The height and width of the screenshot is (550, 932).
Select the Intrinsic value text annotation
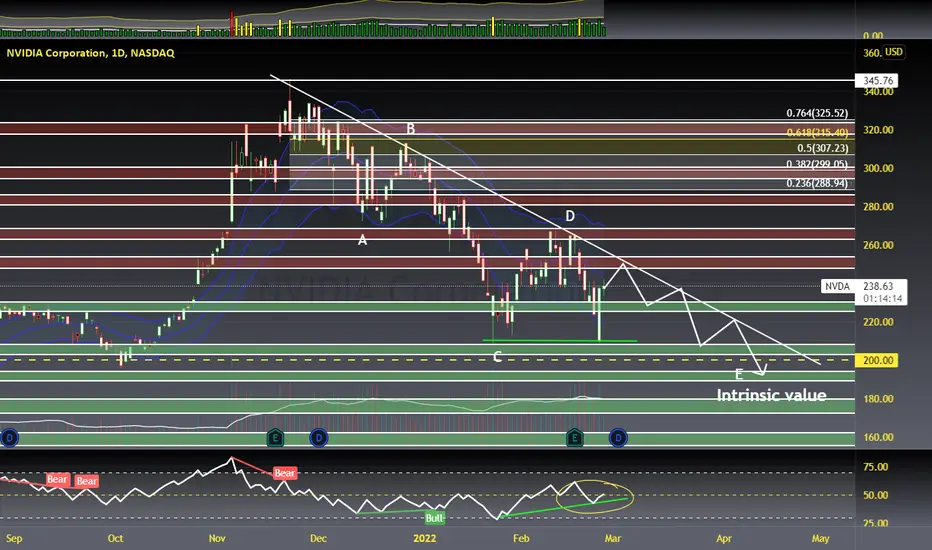point(771,395)
